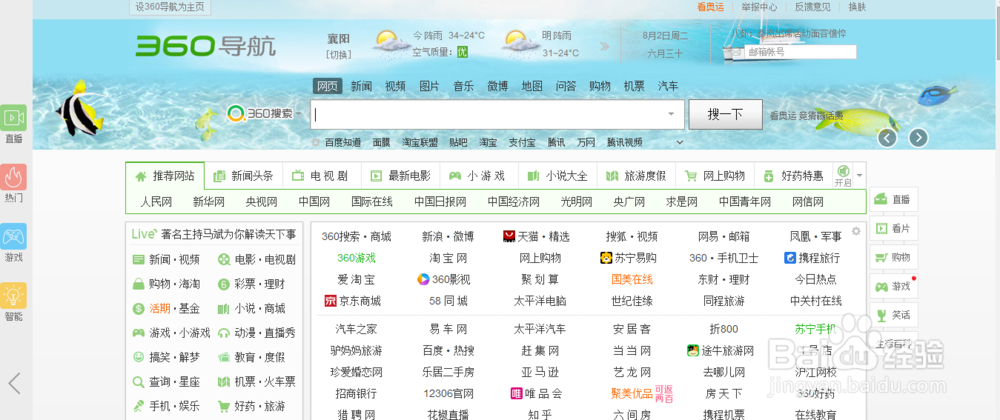1000x420 pixels.
Task: Open the 热门 flame icon in left sidebar
Action: coord(14,177)
